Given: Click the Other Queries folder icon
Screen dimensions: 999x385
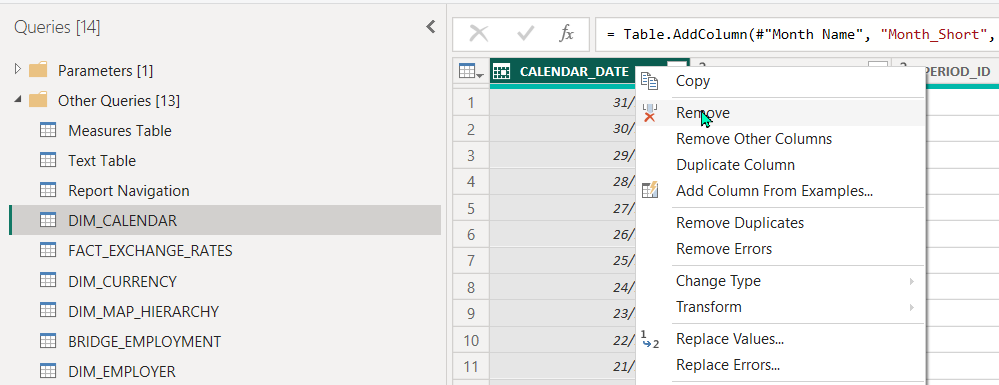Looking at the screenshot, I should pyautogui.click(x=38, y=100).
